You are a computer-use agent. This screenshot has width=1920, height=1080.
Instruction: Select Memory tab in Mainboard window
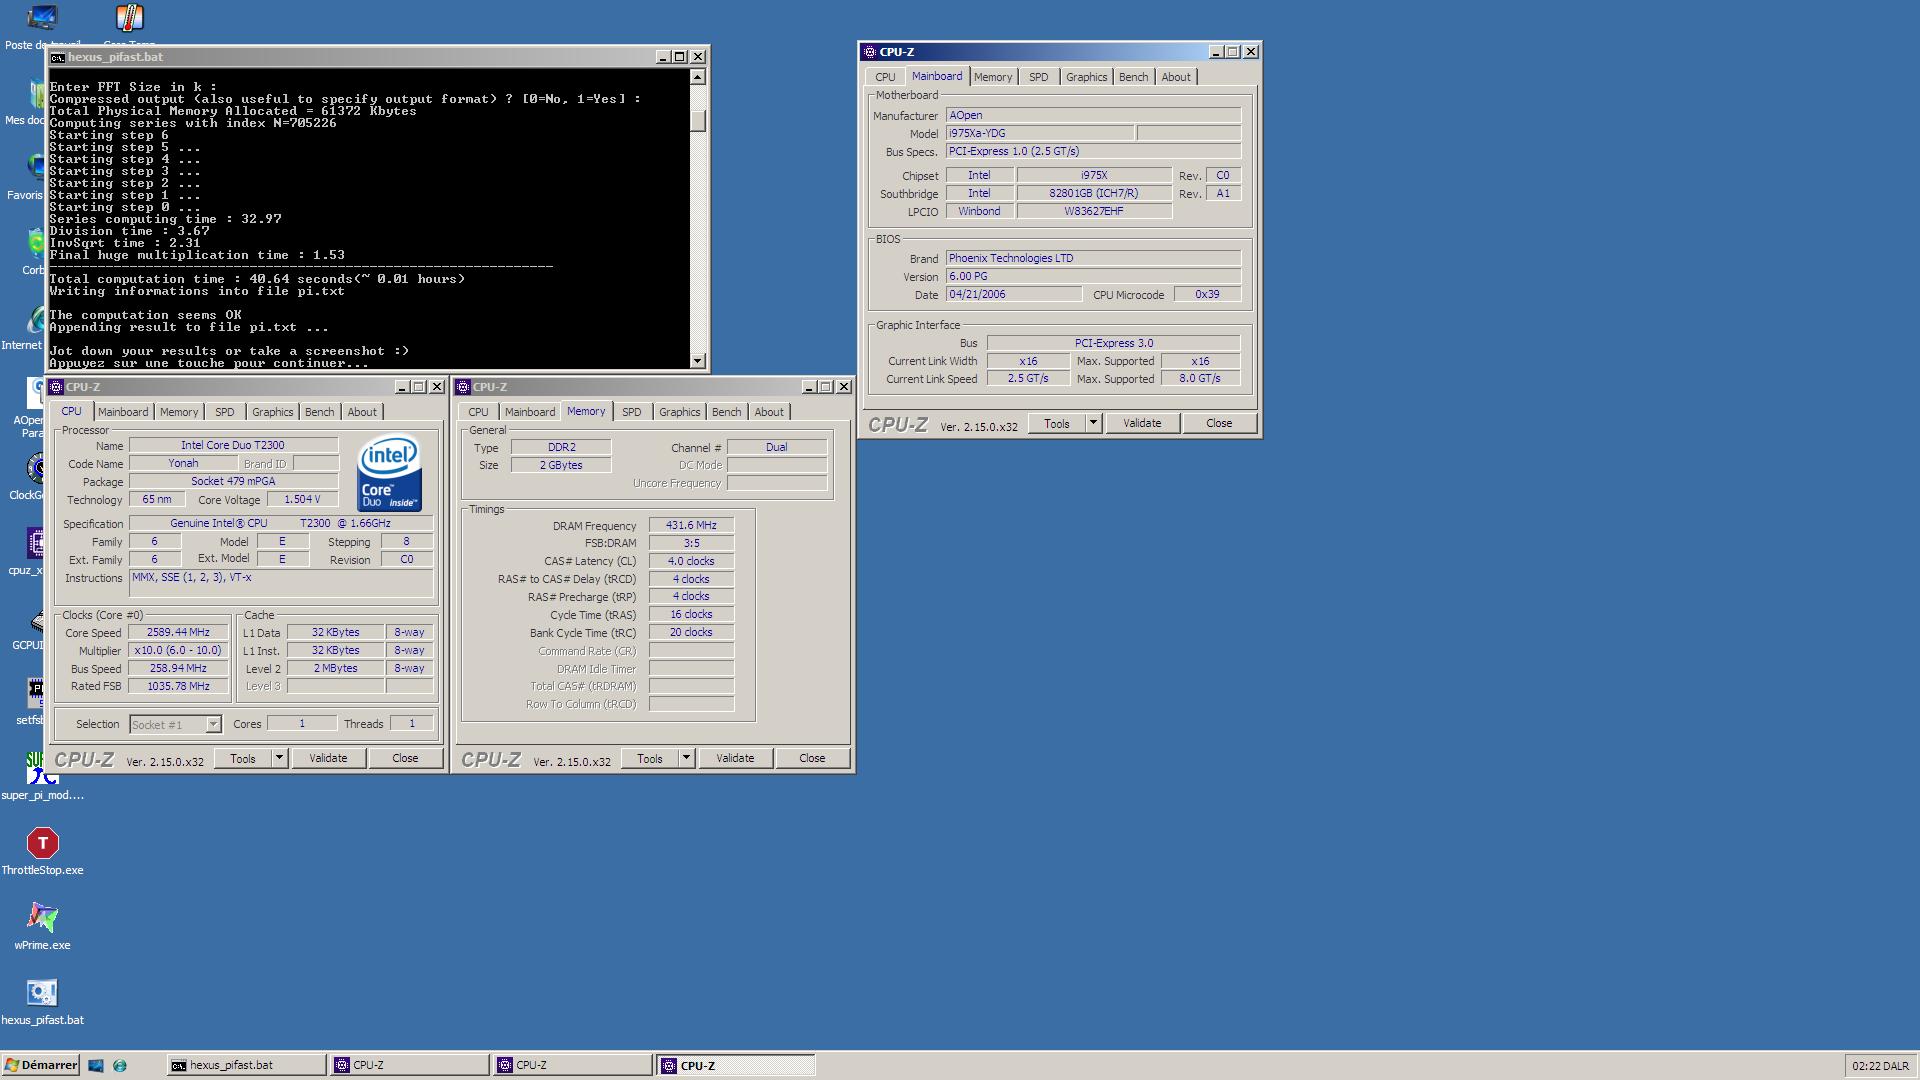(x=993, y=77)
